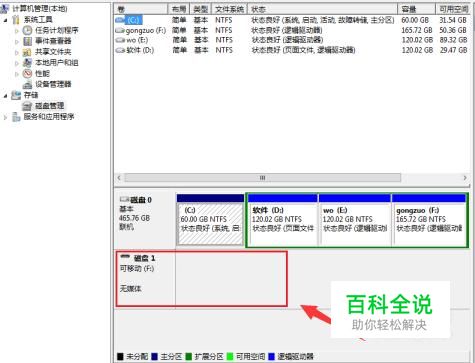Image resolution: width=475 pixels, height=363 pixels.
Task: Click the 共享文件夹 icon
Action: point(27,52)
